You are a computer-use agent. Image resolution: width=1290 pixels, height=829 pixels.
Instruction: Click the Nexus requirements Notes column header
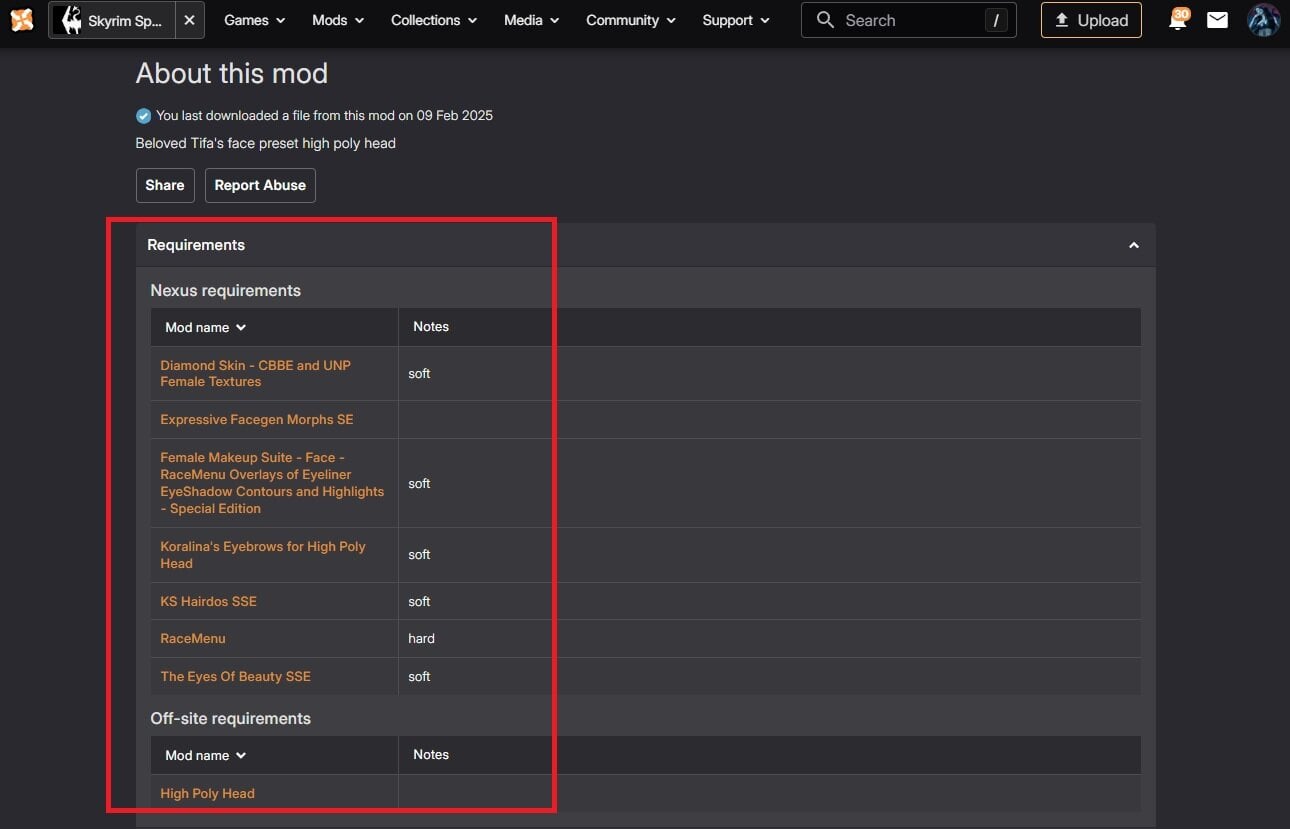point(431,326)
